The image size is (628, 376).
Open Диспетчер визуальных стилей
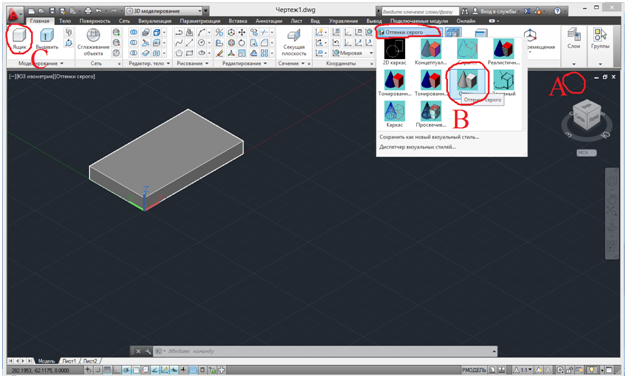pos(417,147)
